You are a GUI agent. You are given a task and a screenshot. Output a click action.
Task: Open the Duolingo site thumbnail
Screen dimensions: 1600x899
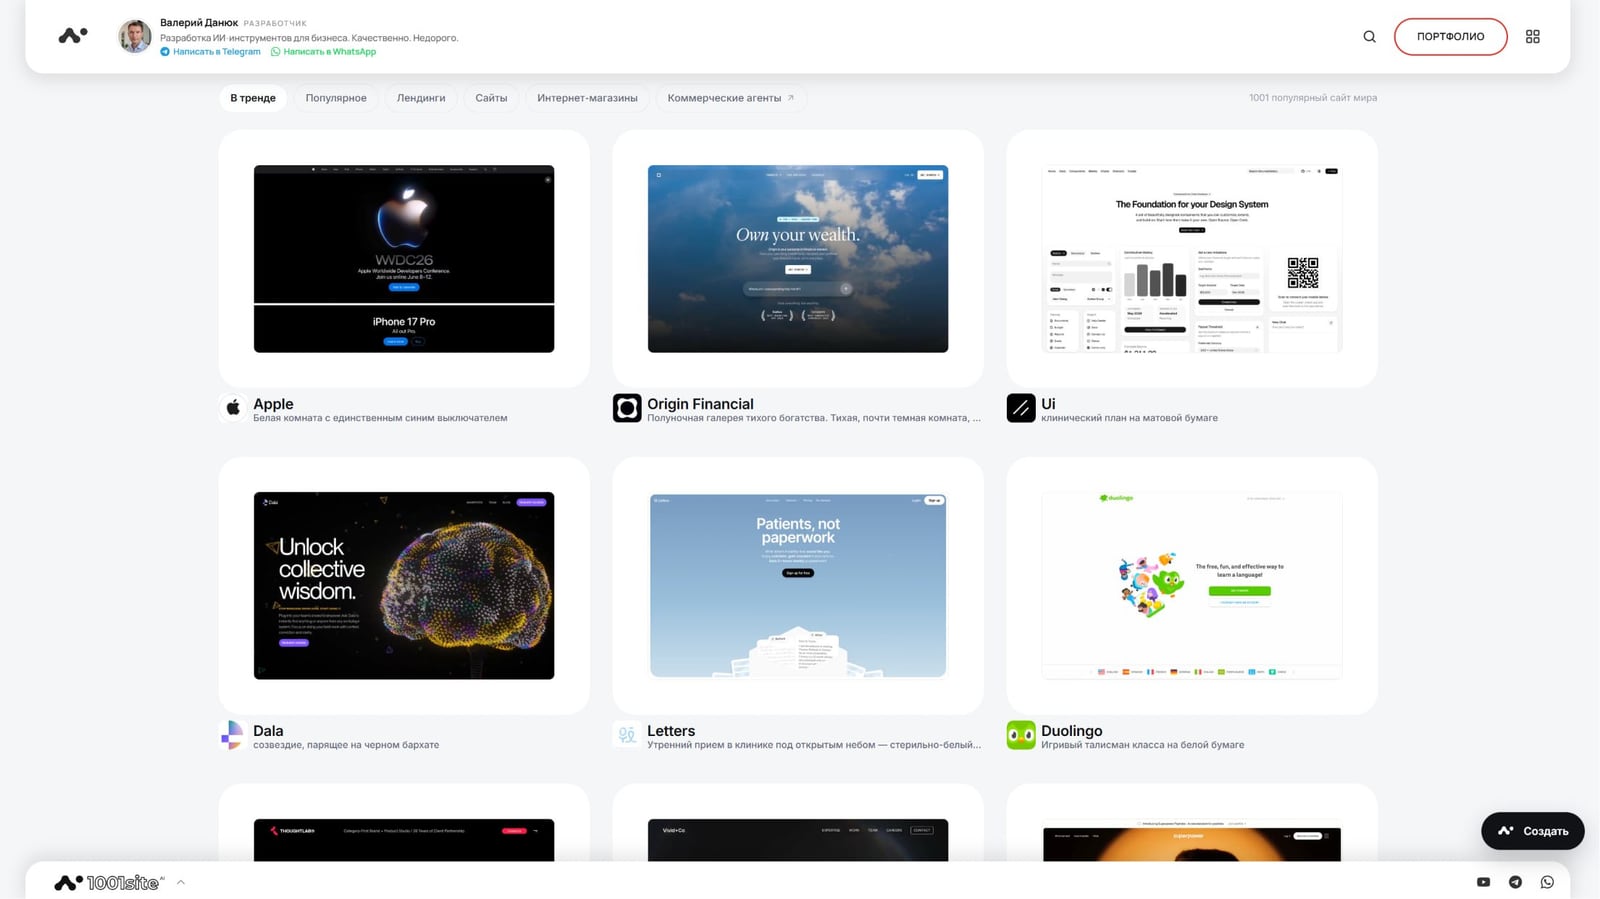coord(1192,586)
